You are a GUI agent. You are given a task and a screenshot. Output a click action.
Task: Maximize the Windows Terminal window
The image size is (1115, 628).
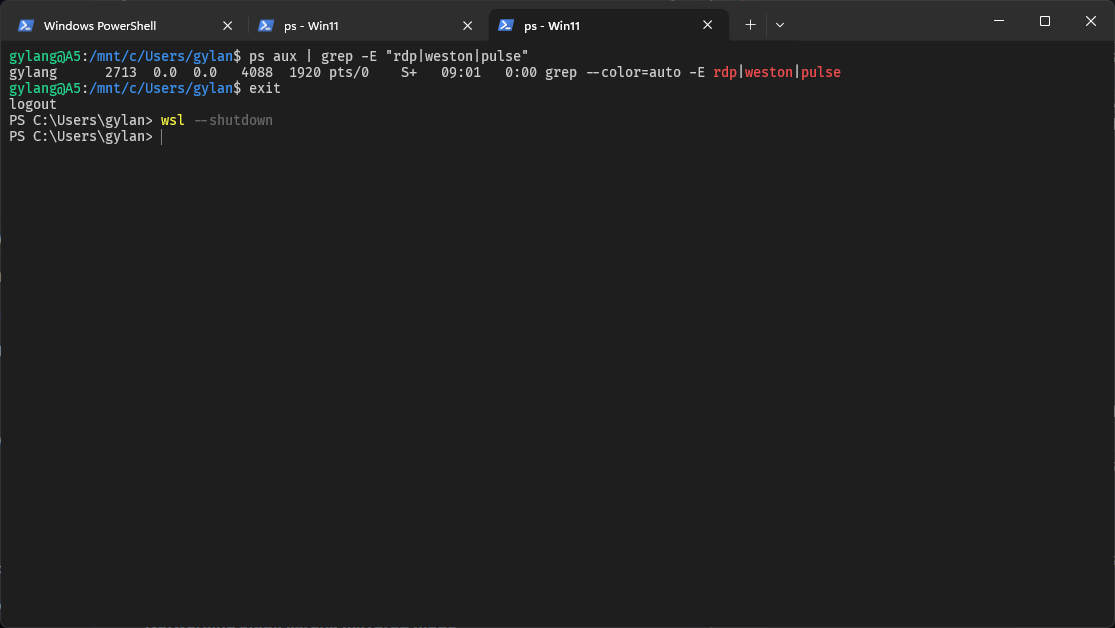tap(1045, 21)
